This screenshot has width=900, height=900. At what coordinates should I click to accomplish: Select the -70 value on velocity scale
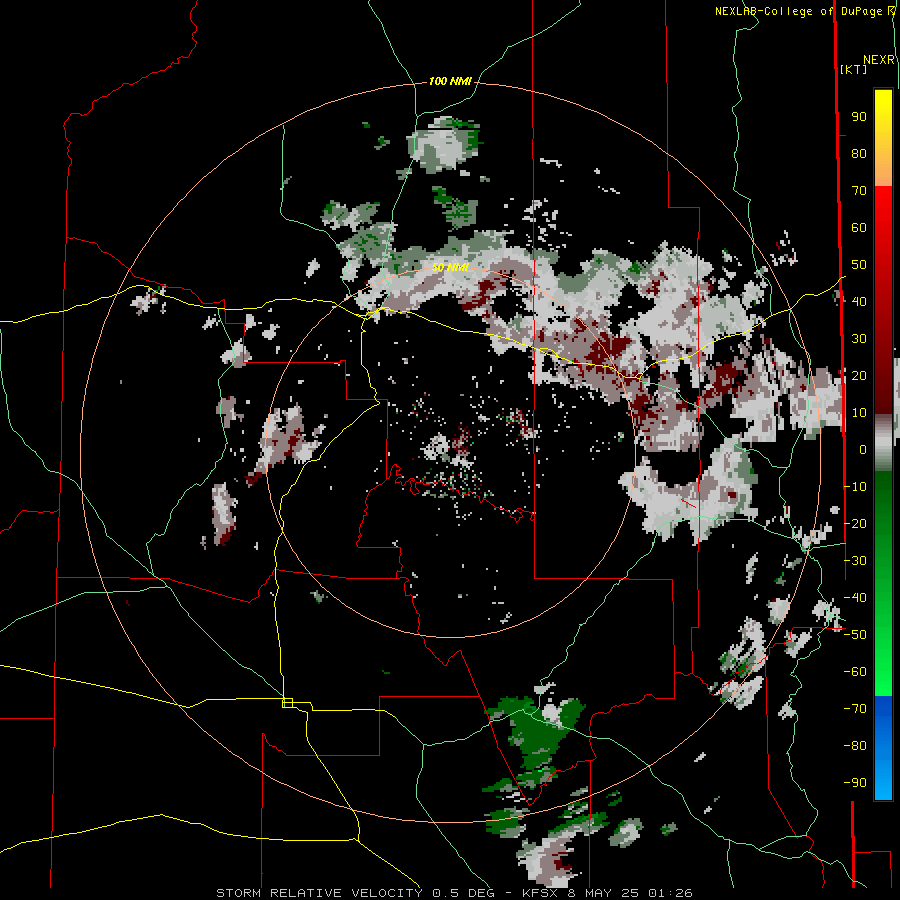(855, 709)
